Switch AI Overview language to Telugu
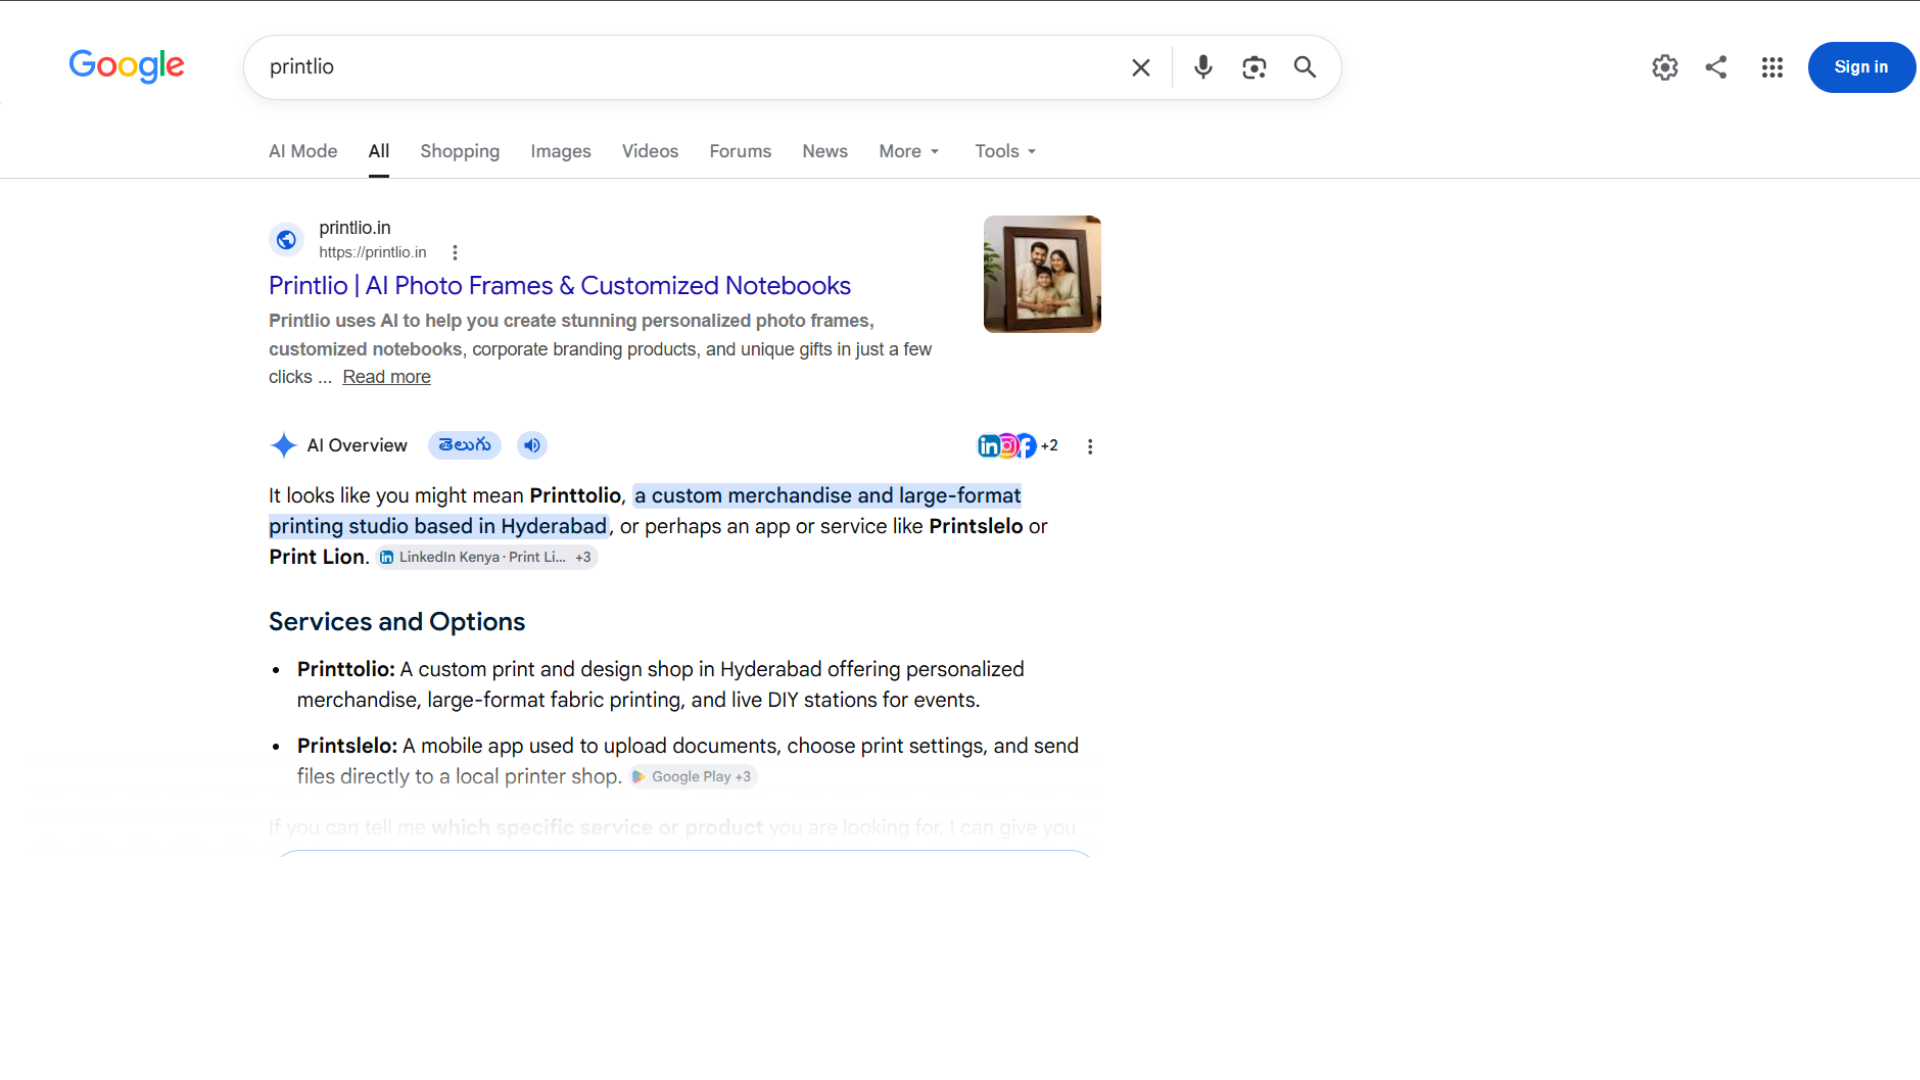The image size is (1920, 1080). coord(465,445)
